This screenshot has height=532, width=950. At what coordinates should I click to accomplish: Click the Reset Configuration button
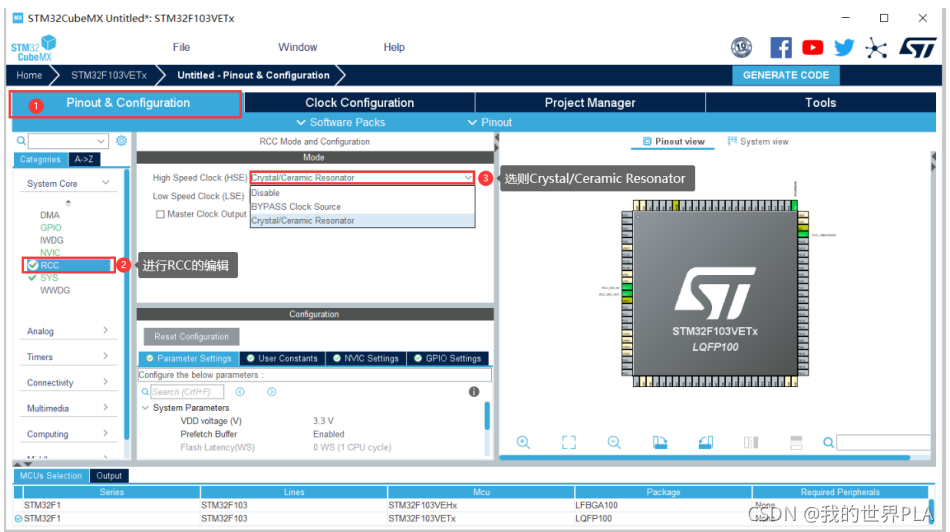click(191, 336)
